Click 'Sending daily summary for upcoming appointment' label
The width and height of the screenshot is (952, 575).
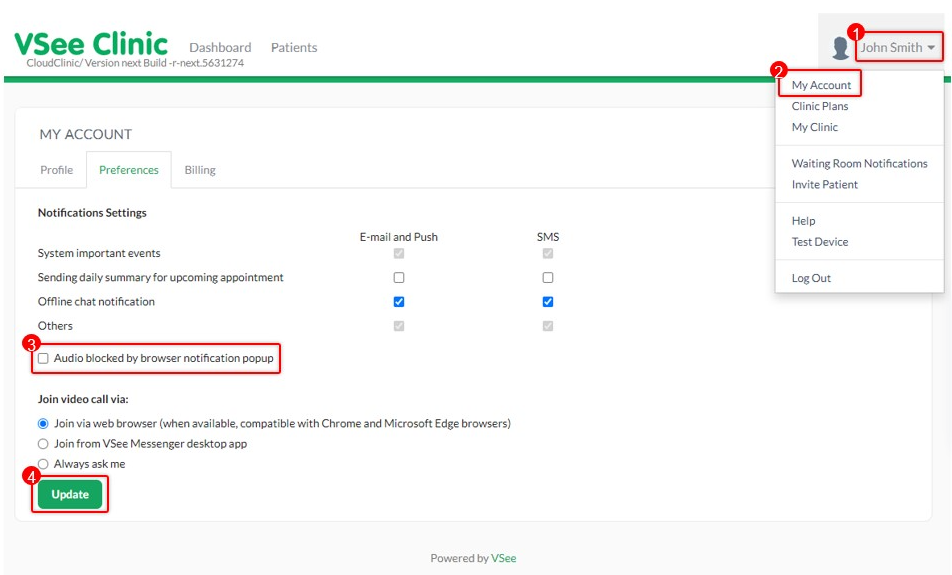[x=160, y=277]
